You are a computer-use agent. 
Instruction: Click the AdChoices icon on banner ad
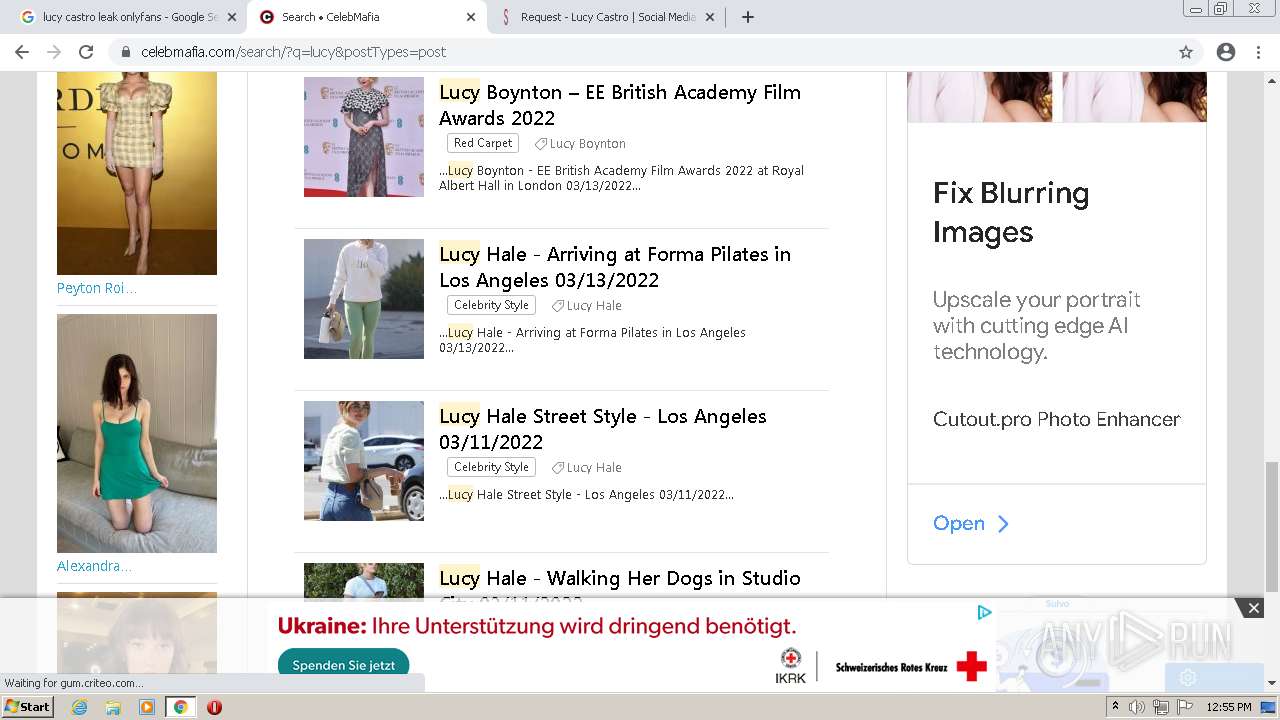pyautogui.click(x=984, y=612)
